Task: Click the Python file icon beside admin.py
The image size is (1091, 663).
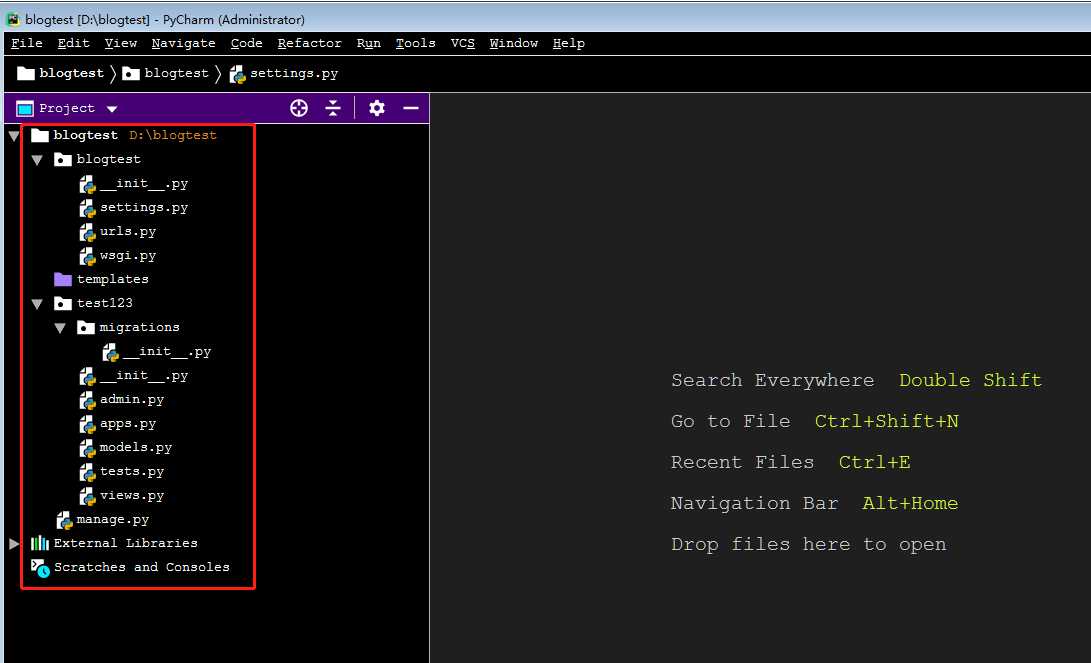Action: point(87,400)
